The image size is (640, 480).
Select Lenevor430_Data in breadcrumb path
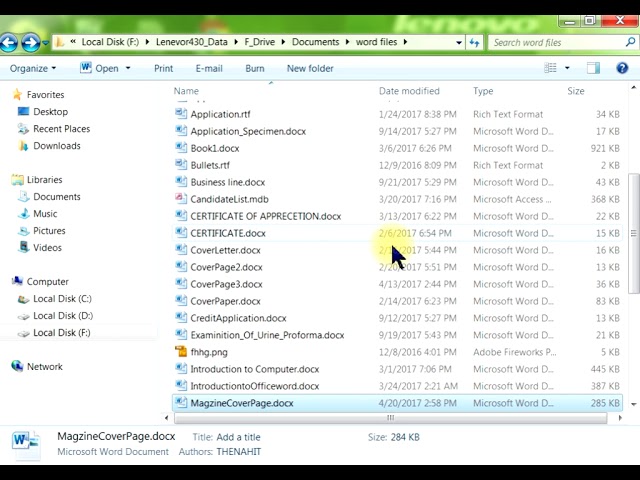pyautogui.click(x=191, y=42)
